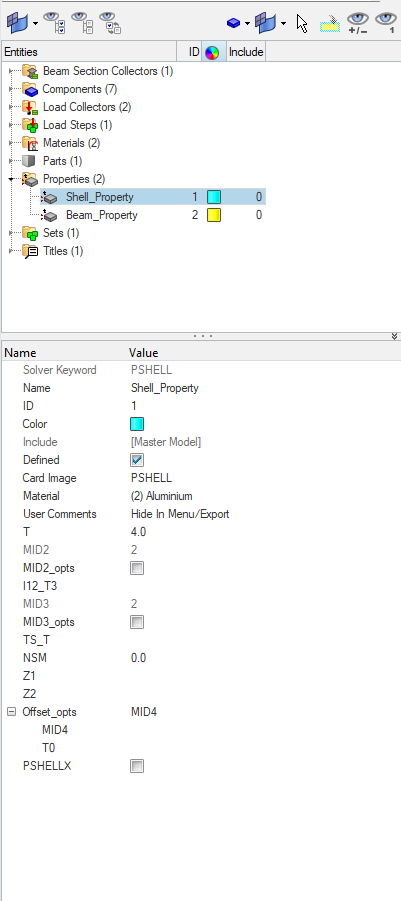The height and width of the screenshot is (901, 401).
Task: Click the show/hide +/- eye icon
Action: click(x=357, y=23)
